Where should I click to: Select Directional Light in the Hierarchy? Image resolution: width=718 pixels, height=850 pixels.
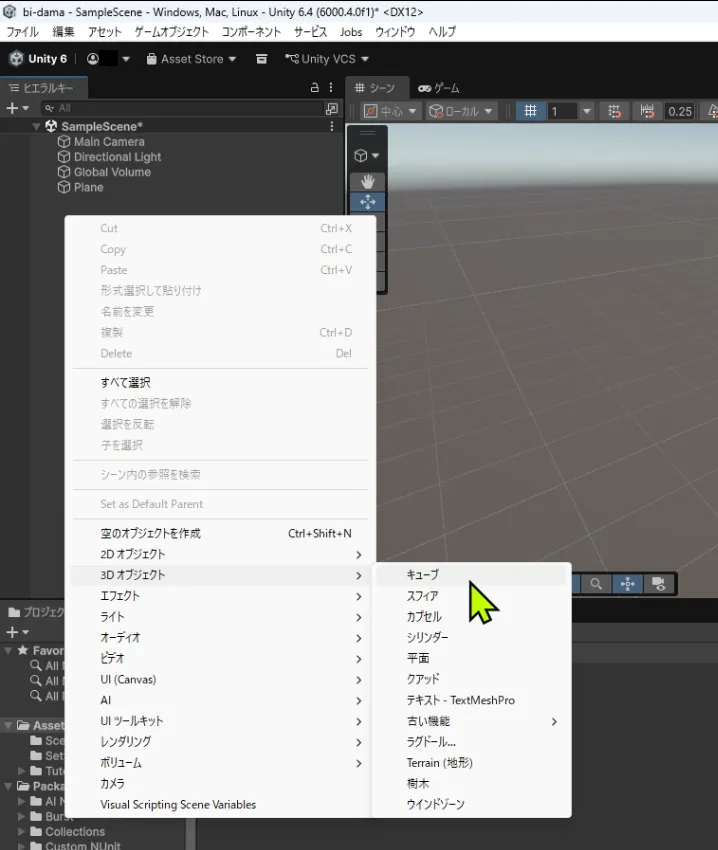117,157
